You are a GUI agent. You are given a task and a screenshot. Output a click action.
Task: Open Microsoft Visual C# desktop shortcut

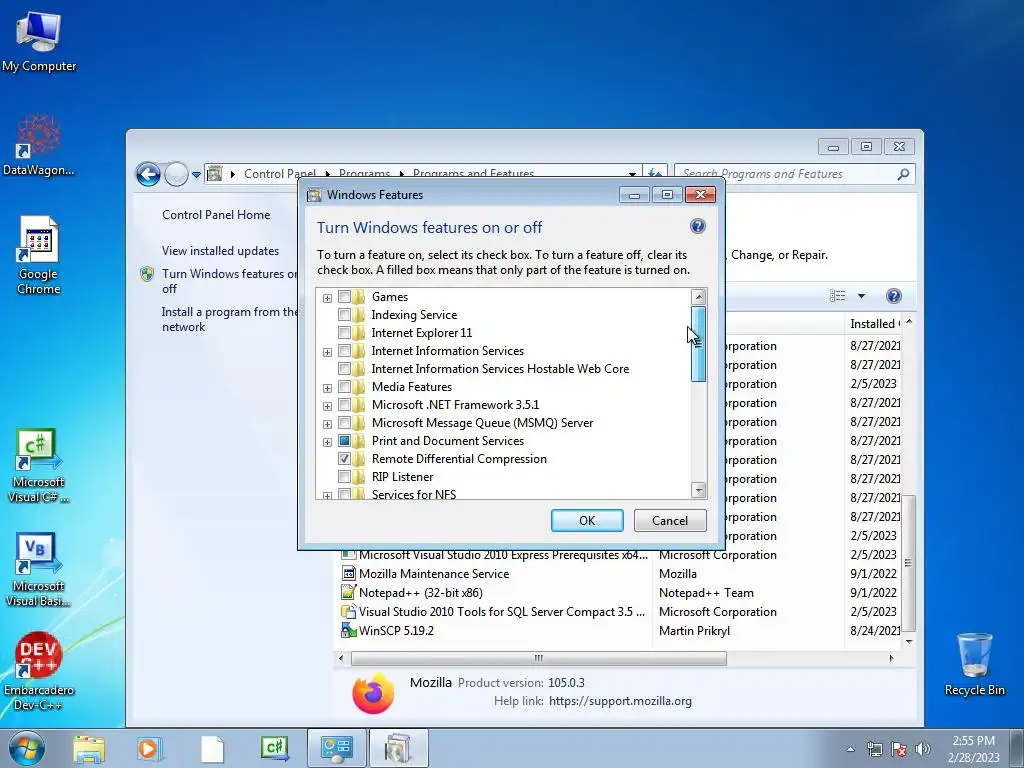click(x=39, y=465)
